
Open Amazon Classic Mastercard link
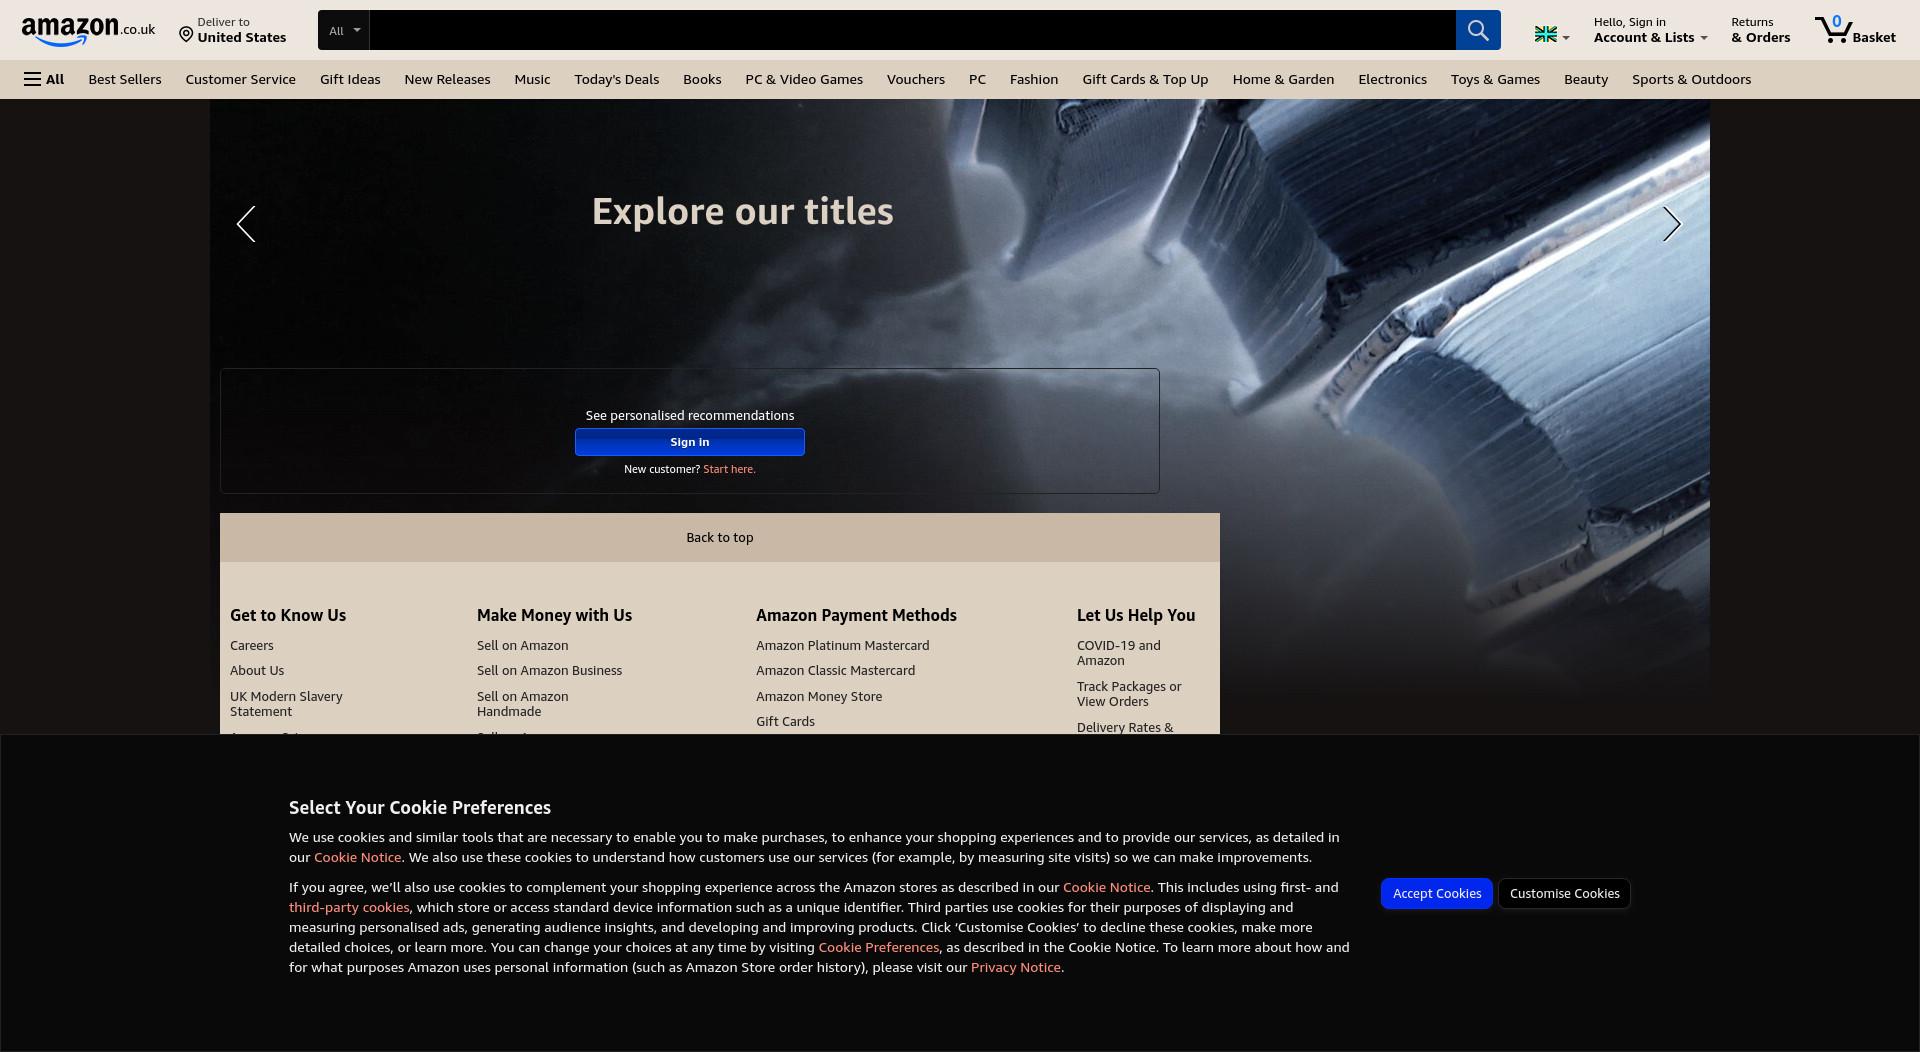(835, 670)
